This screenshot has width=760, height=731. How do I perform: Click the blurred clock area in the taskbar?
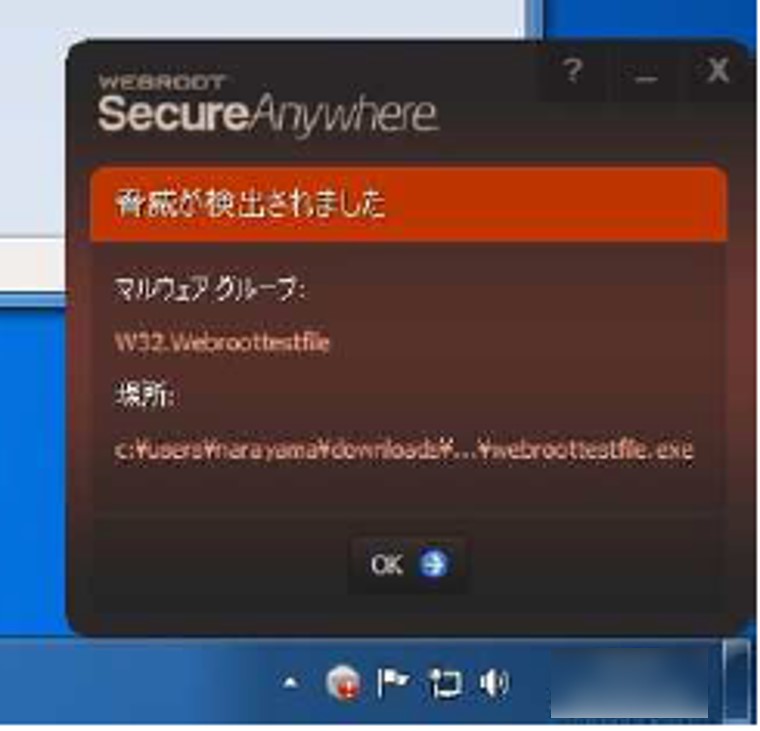click(629, 683)
